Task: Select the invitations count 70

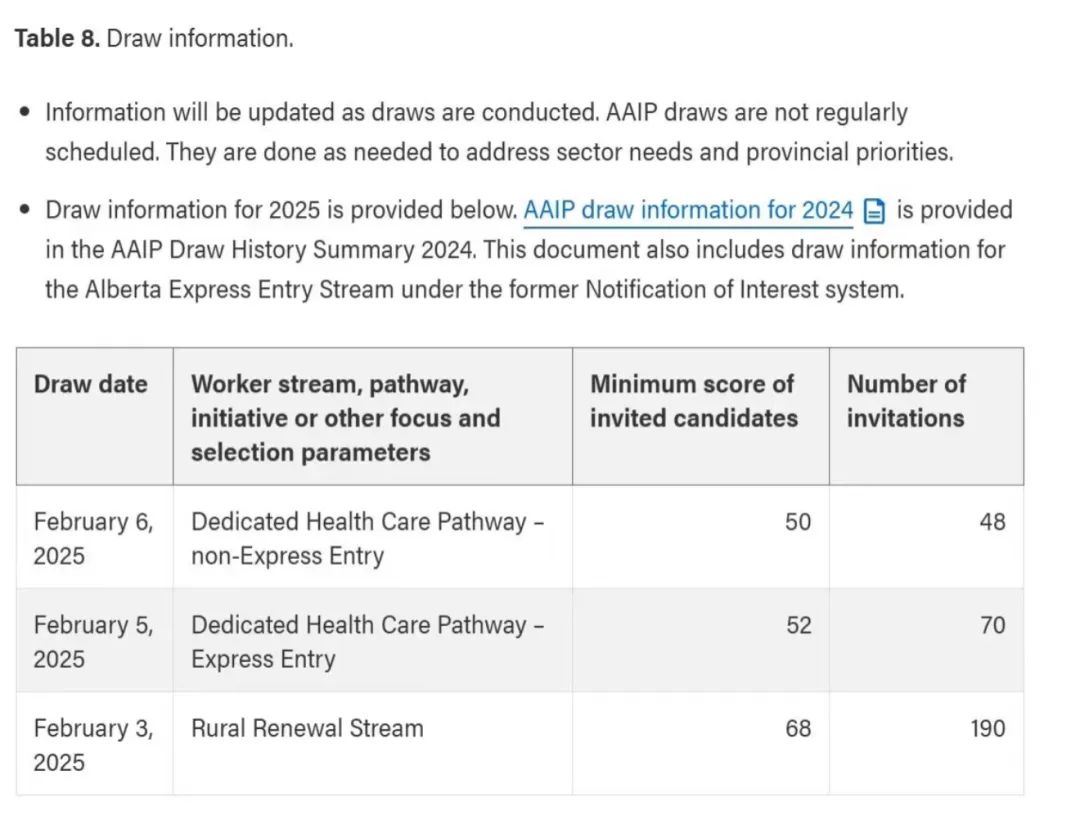Action: coord(992,625)
